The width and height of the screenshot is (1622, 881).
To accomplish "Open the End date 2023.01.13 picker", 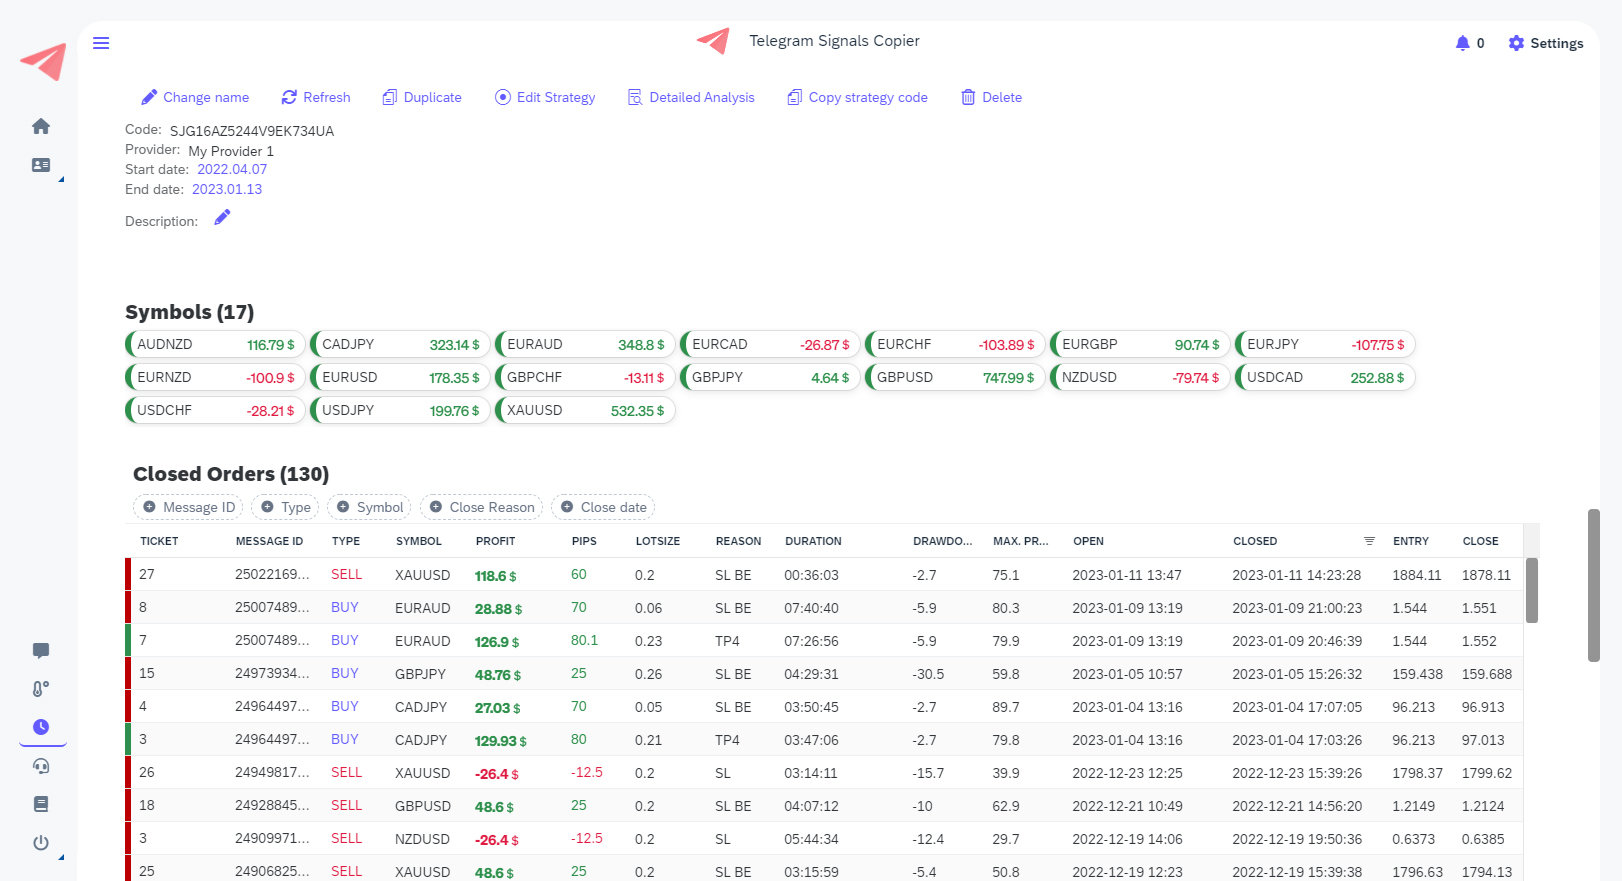I will [x=227, y=189].
